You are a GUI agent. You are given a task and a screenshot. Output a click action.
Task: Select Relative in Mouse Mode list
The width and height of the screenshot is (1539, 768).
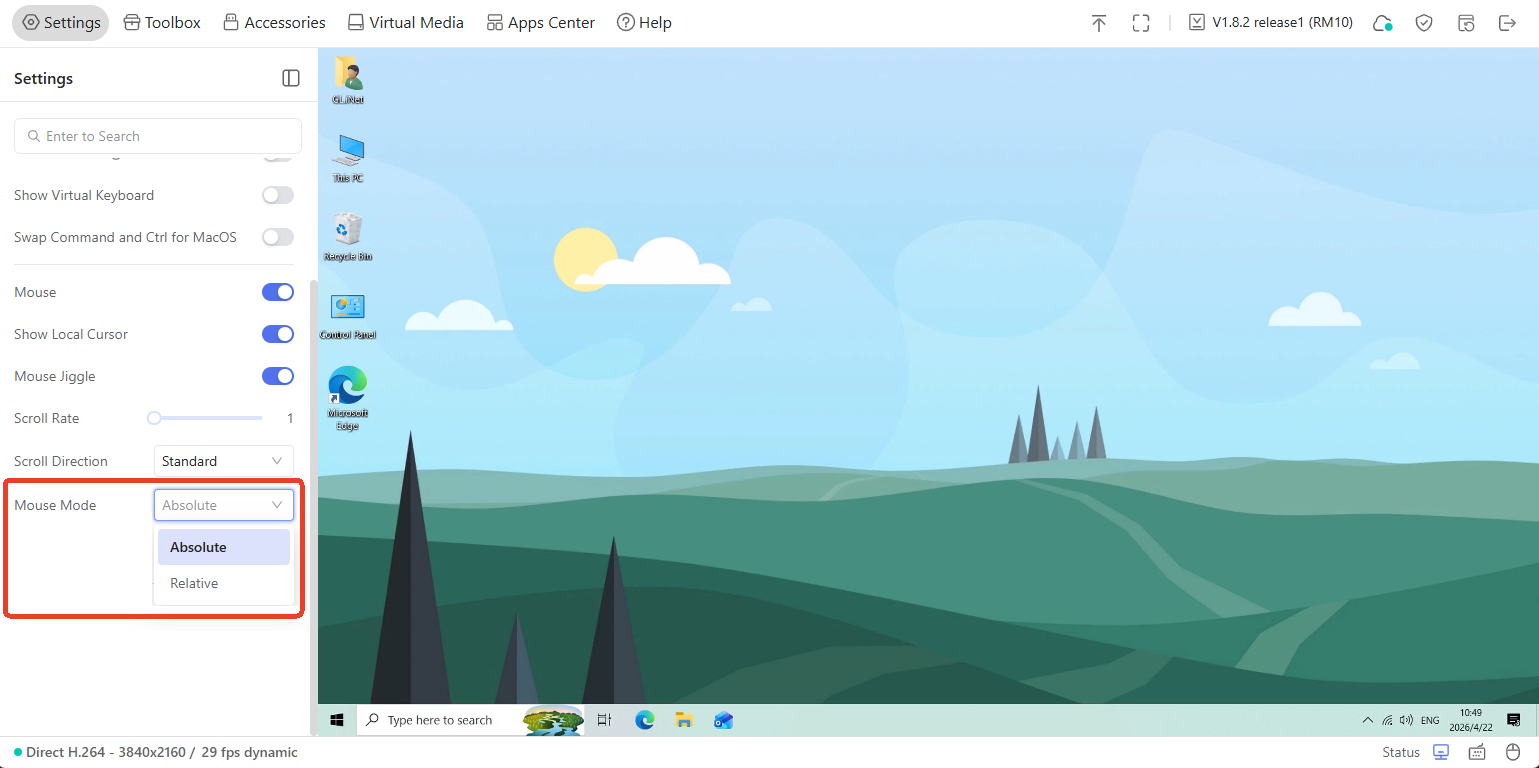[x=194, y=583]
